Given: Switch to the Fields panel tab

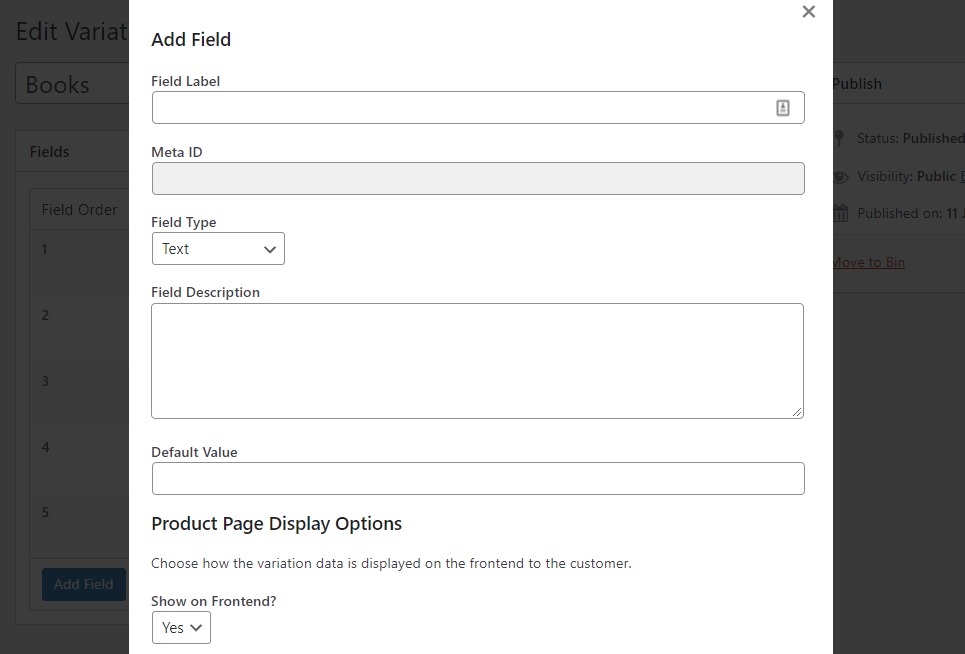Looking at the screenshot, I should click(49, 151).
